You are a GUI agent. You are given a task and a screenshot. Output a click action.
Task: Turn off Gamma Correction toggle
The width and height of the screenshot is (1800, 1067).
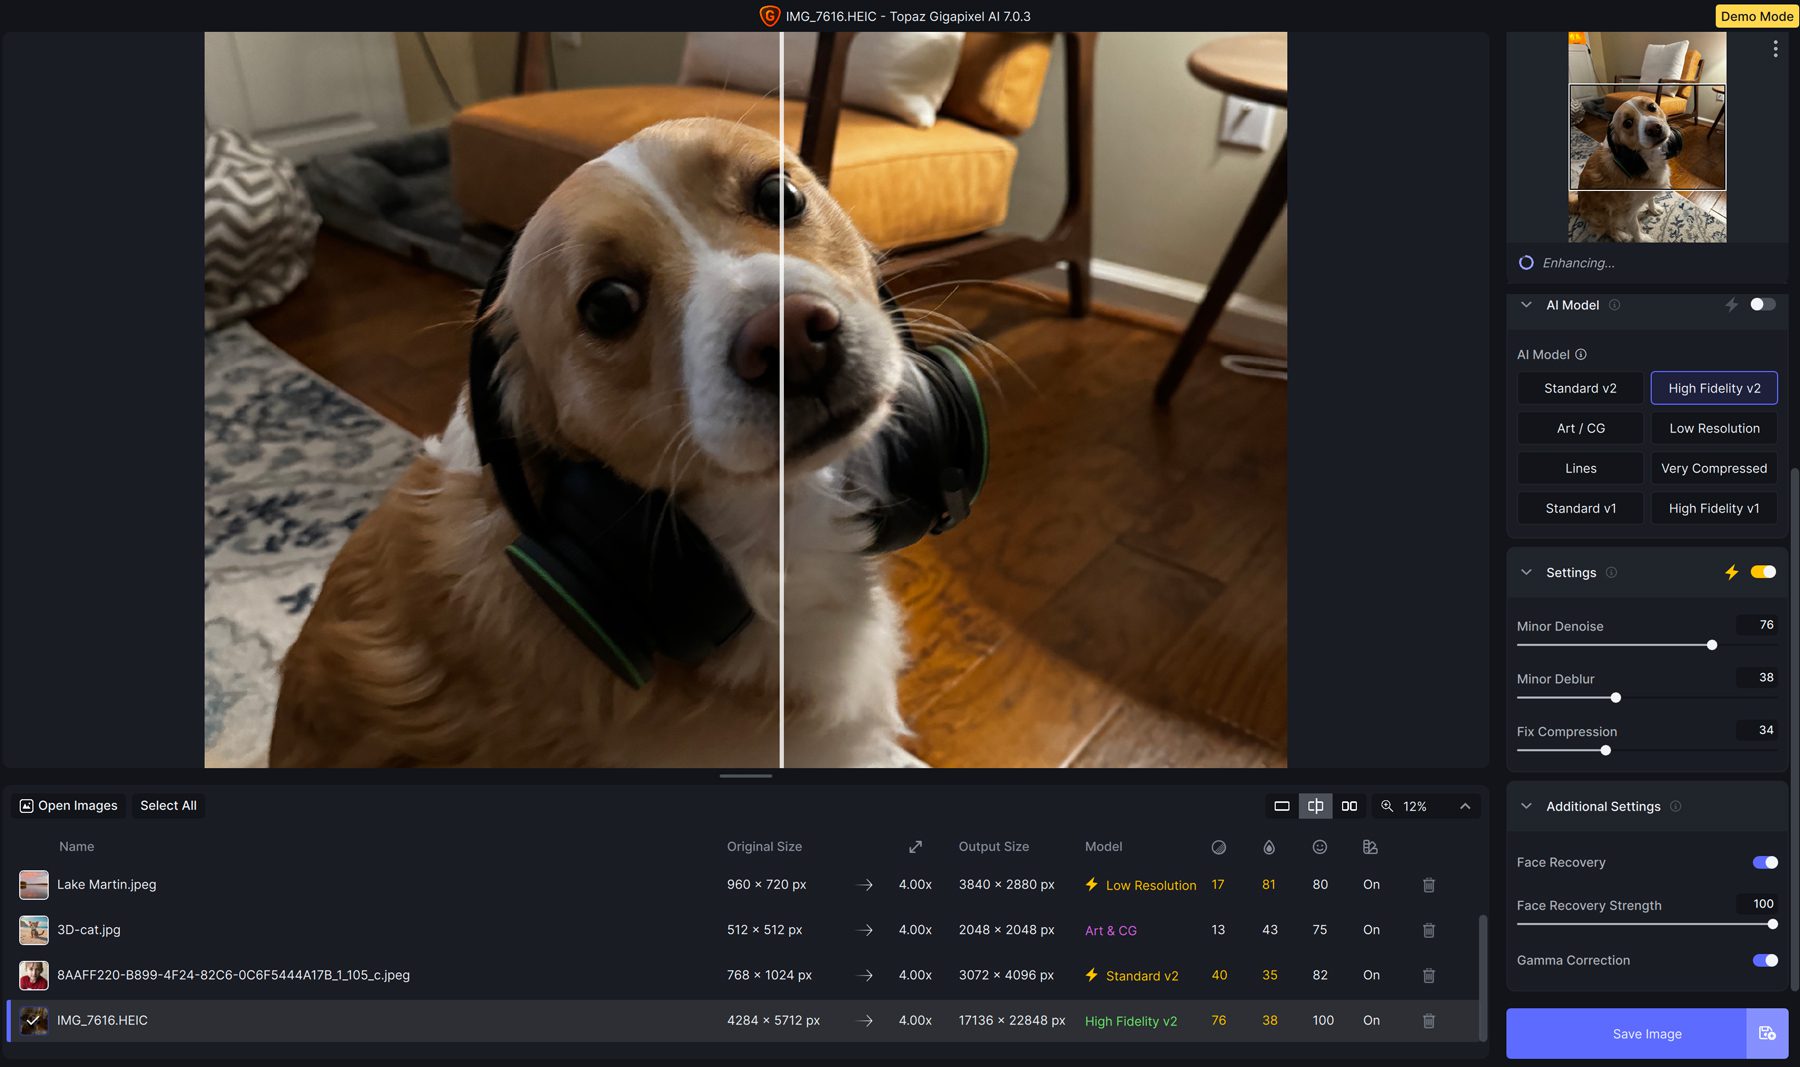(1764, 960)
